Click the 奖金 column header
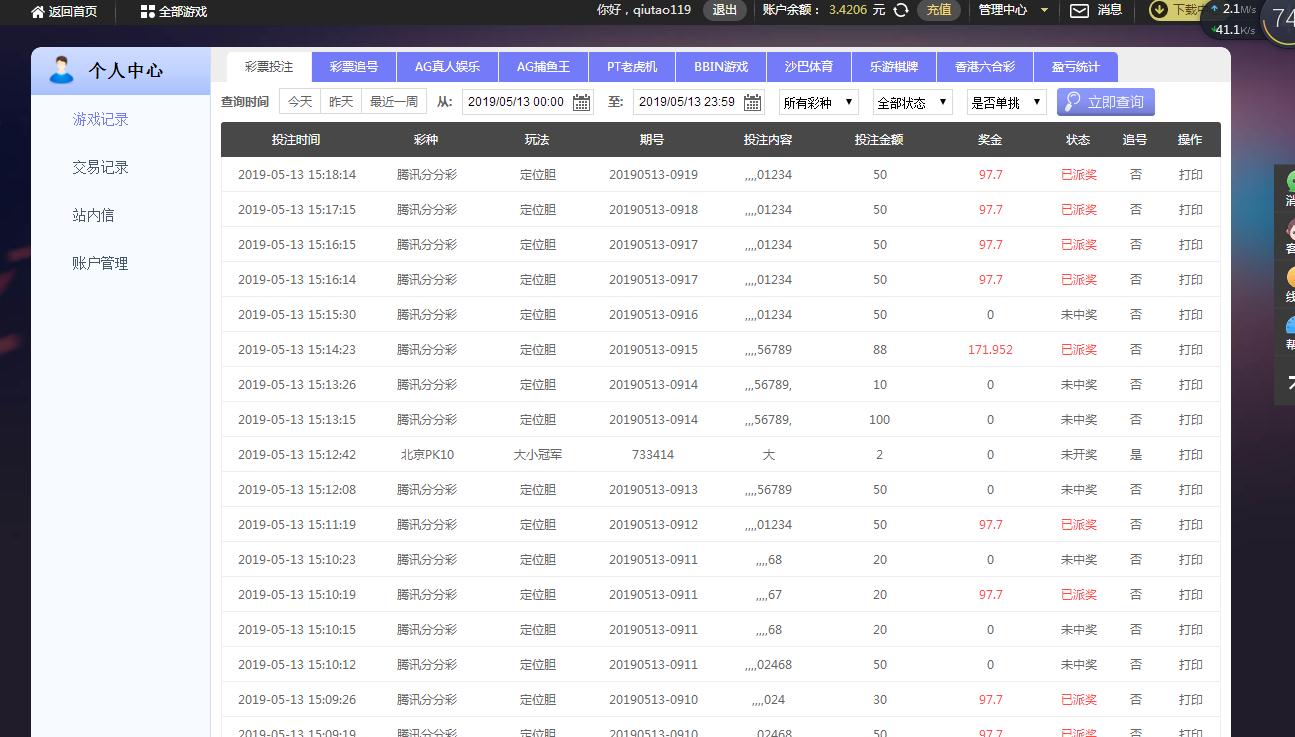The image size is (1295, 737). coord(990,140)
